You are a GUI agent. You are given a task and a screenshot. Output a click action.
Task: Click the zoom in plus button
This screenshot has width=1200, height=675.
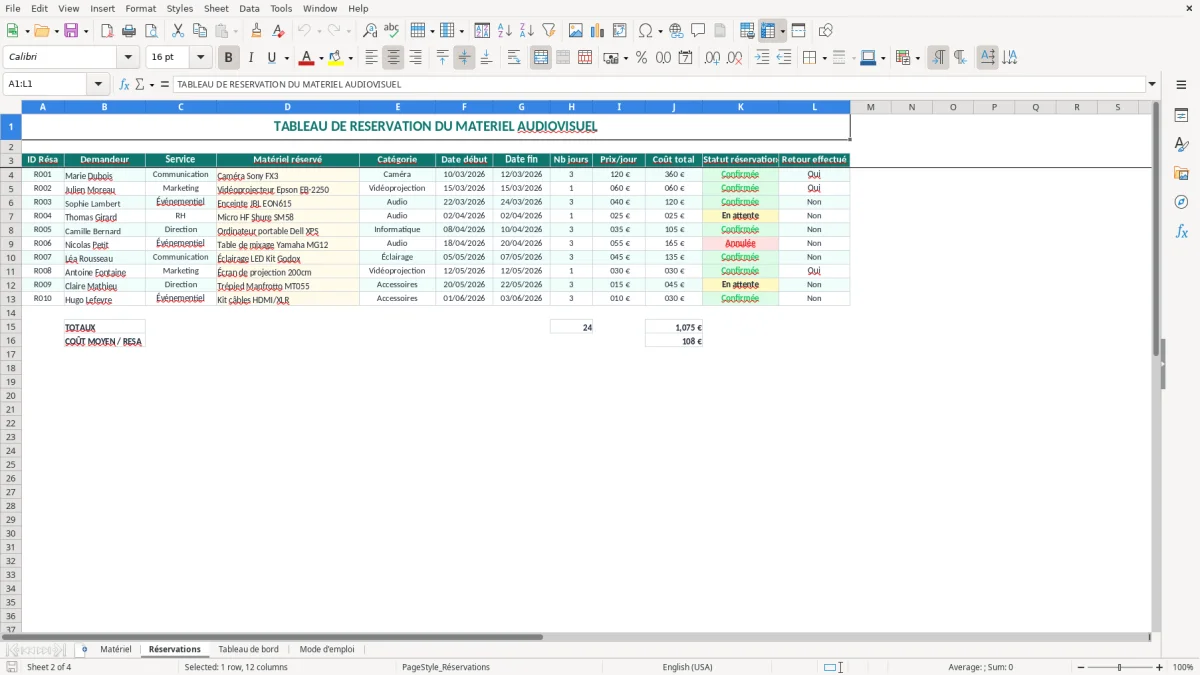pos(1160,667)
